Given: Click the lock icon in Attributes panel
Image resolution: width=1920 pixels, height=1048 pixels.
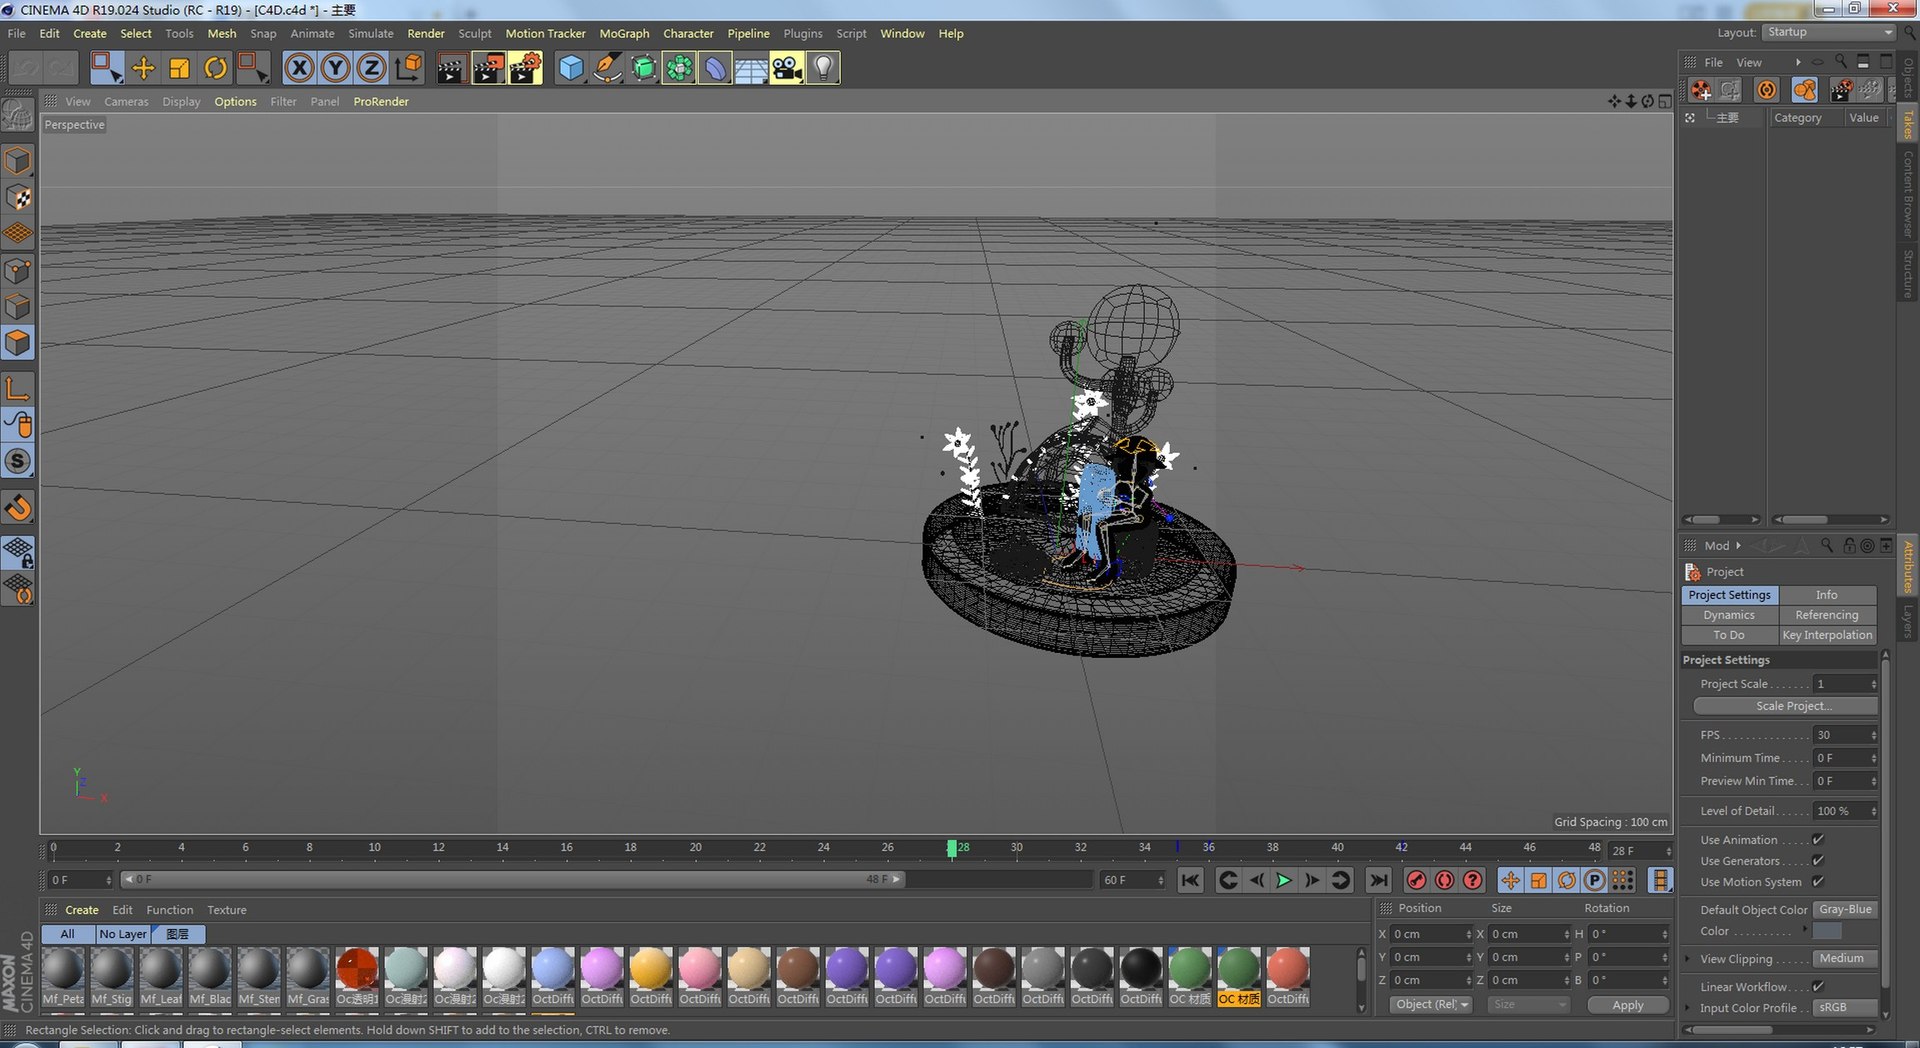Looking at the screenshot, I should (1849, 545).
